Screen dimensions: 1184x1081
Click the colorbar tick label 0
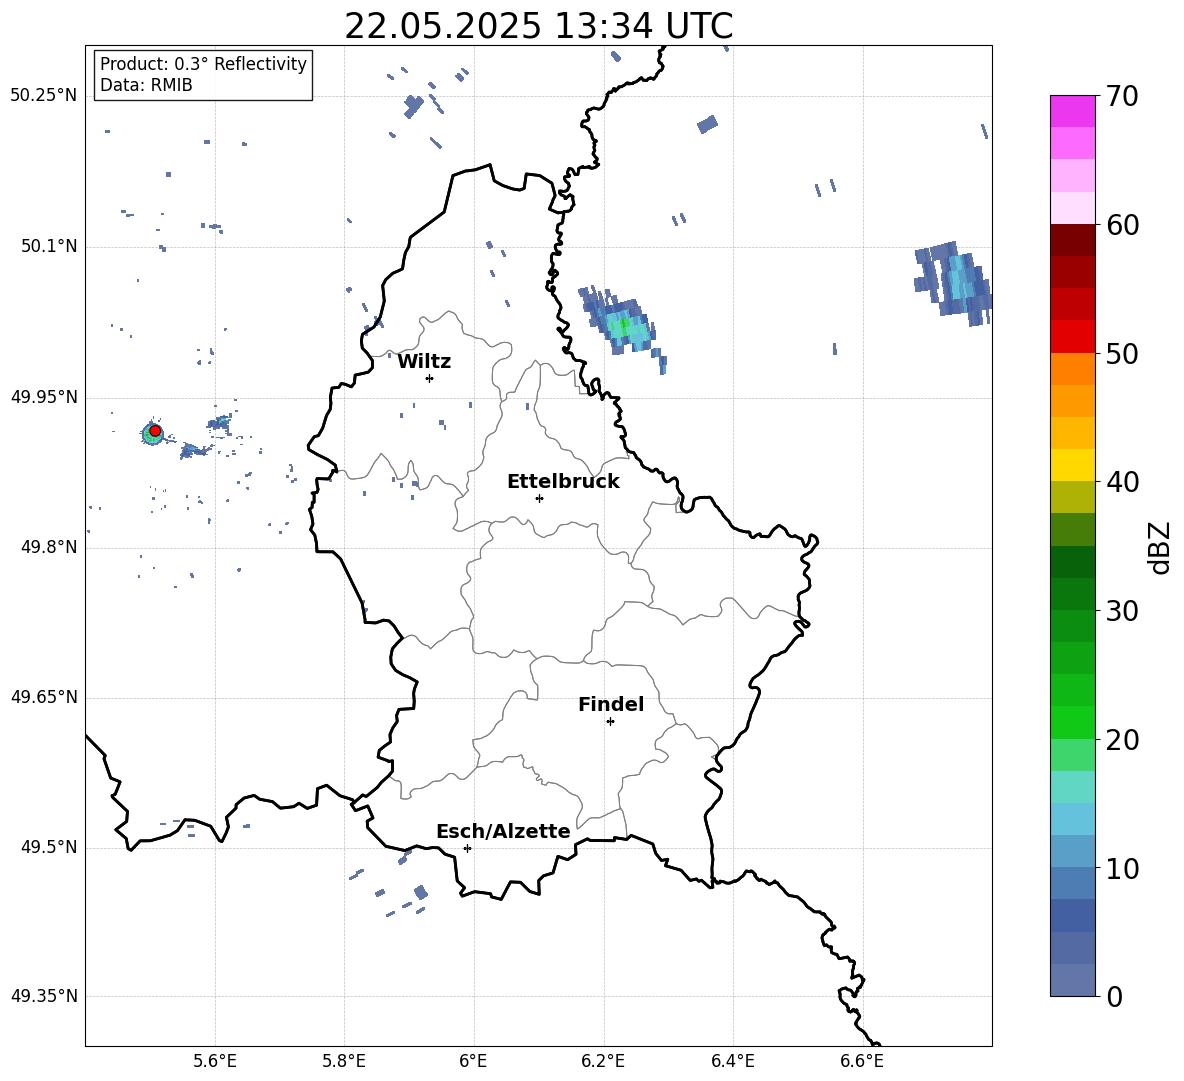point(1114,996)
